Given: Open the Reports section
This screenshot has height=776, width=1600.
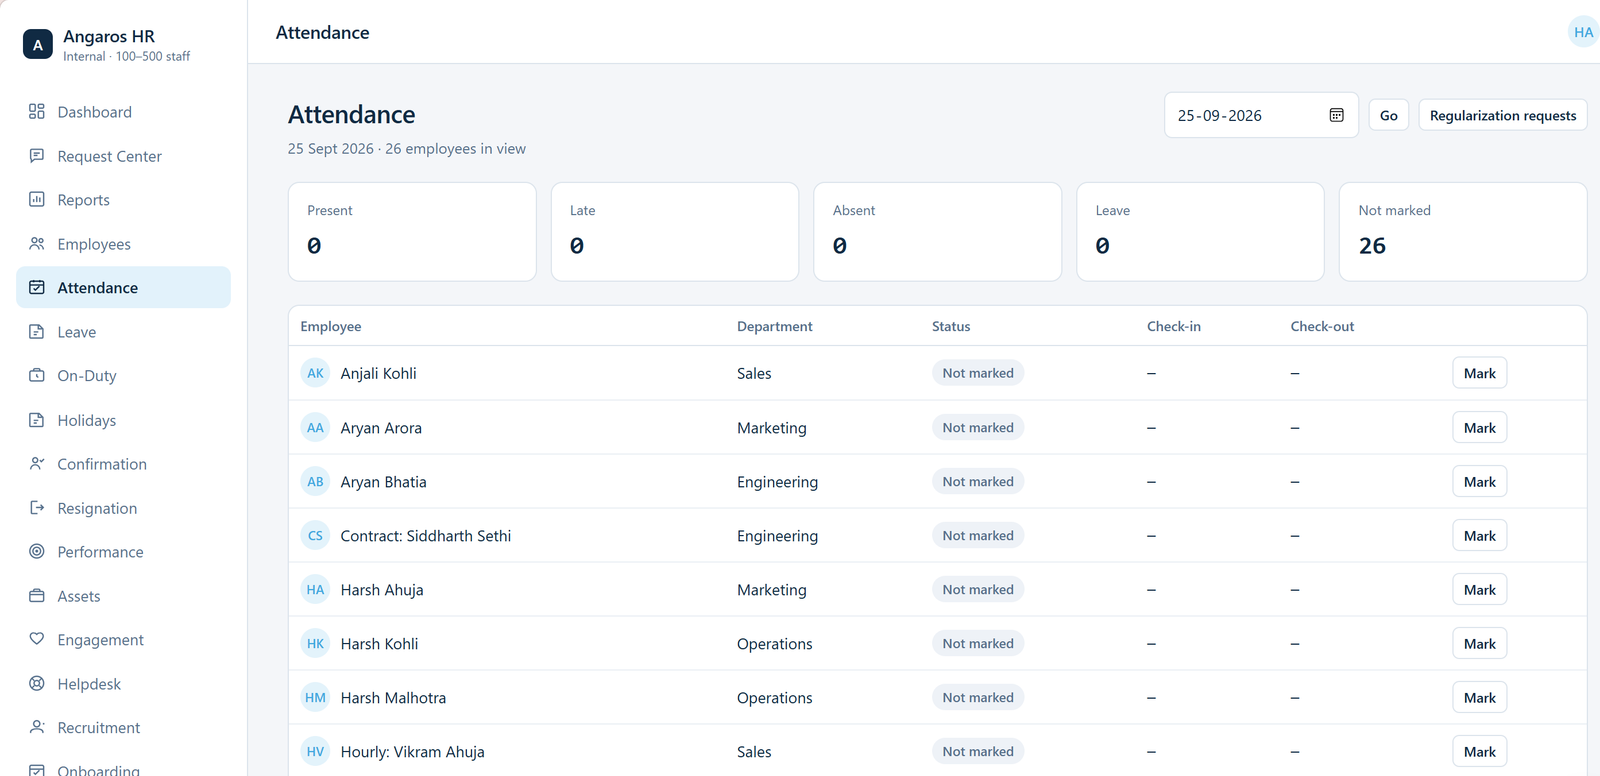Looking at the screenshot, I should point(123,200).
